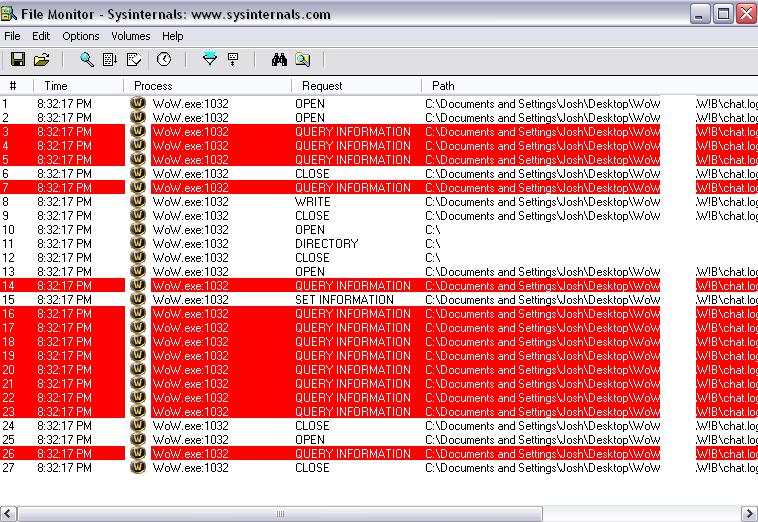Select the DIRECTORY request in row 11

[x=327, y=244]
